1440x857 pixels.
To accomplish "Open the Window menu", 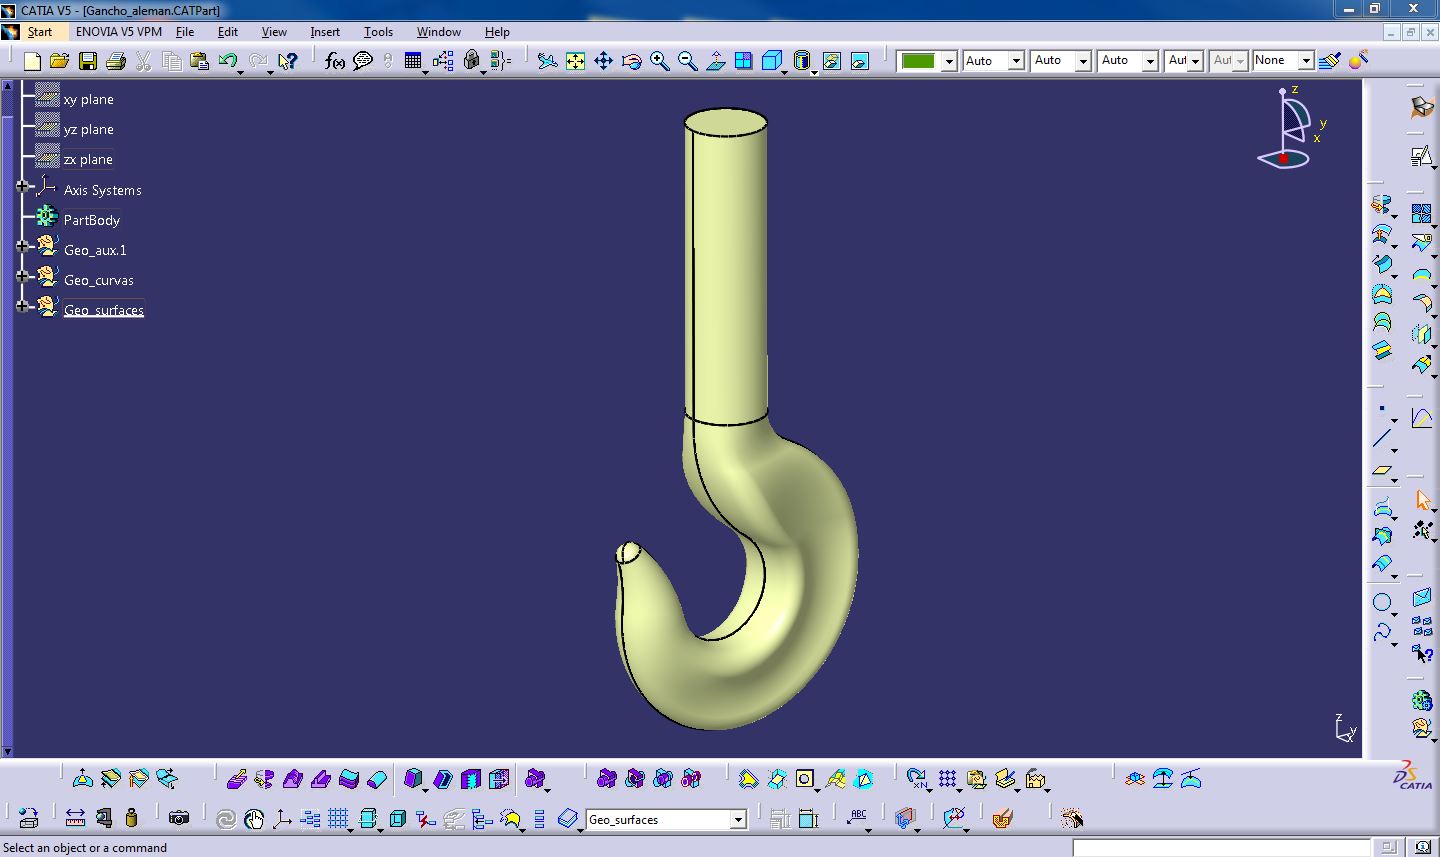I will click(x=439, y=32).
